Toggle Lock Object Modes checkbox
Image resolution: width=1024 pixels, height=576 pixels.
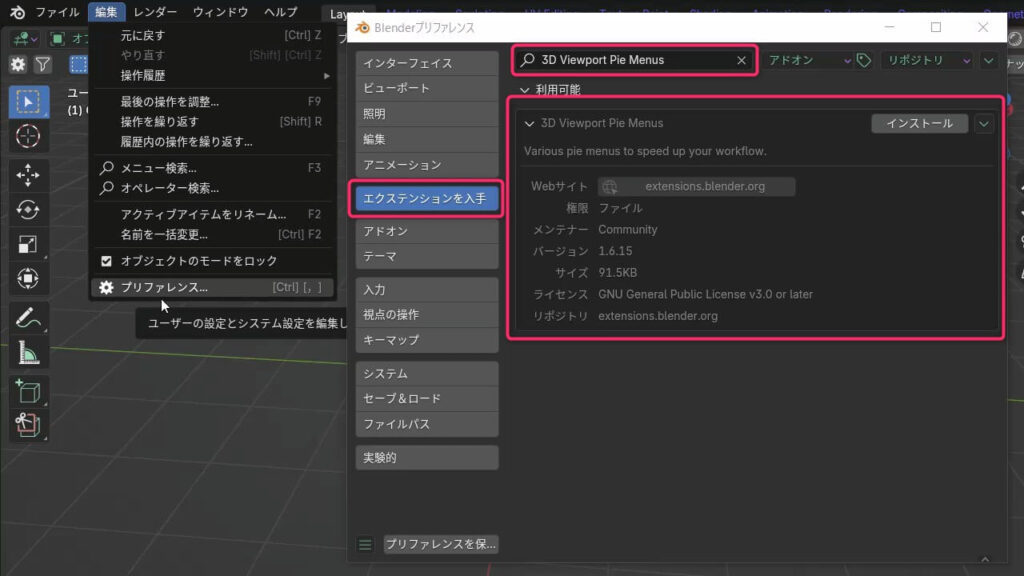[106, 261]
